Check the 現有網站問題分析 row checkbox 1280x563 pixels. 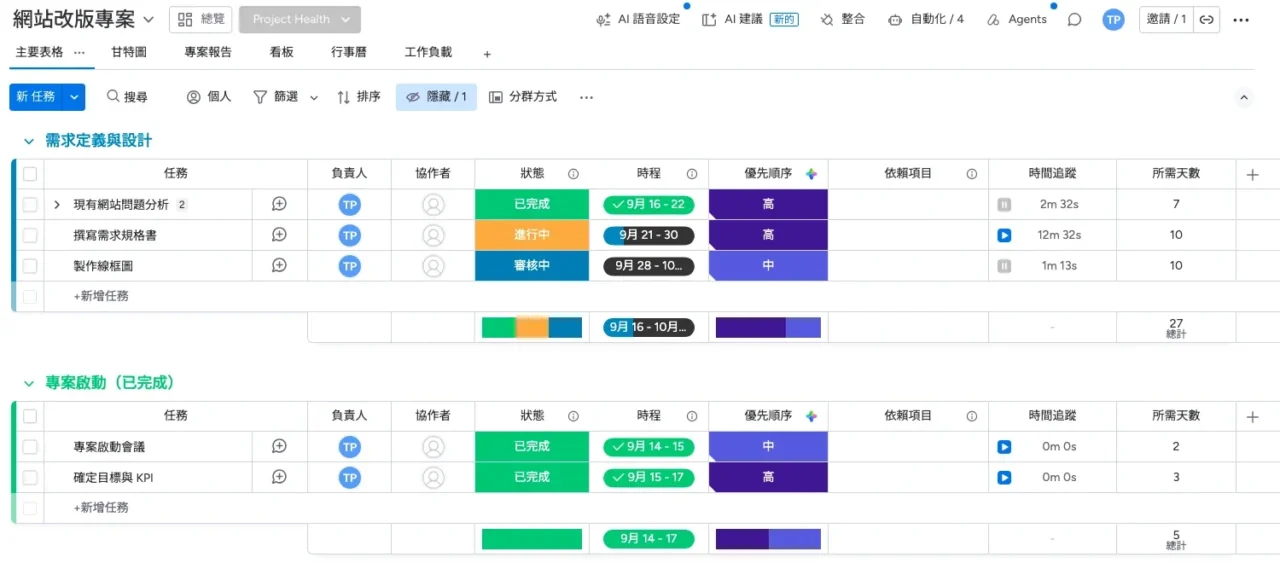[x=30, y=205]
